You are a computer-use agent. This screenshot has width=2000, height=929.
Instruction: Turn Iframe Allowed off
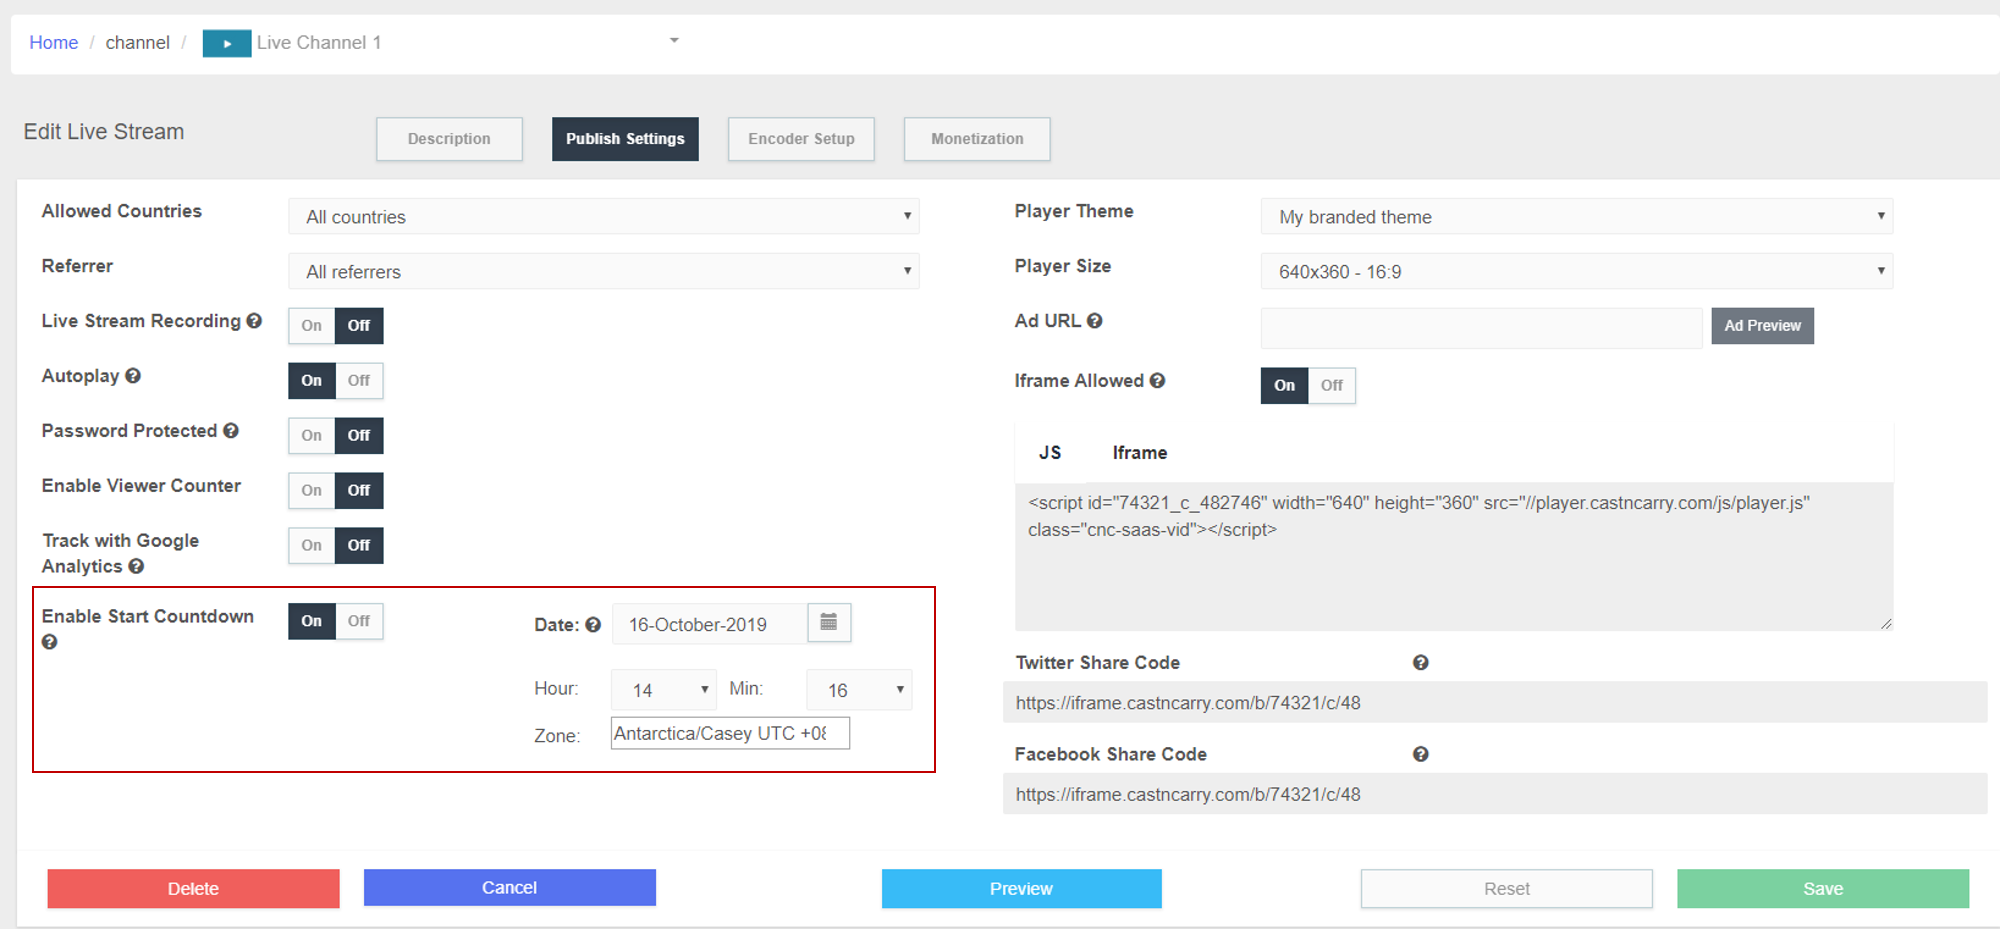pos(1332,386)
